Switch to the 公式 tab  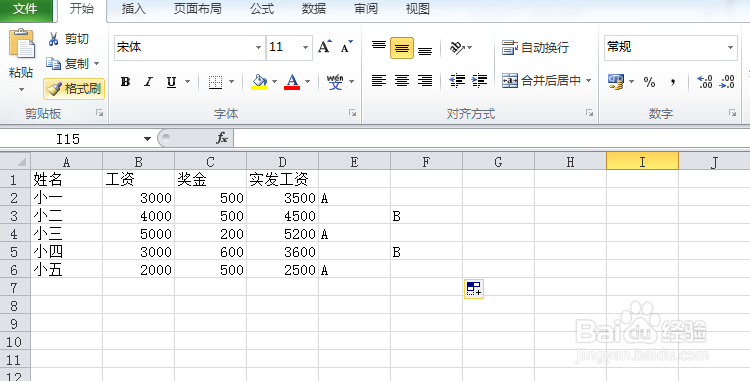point(262,9)
